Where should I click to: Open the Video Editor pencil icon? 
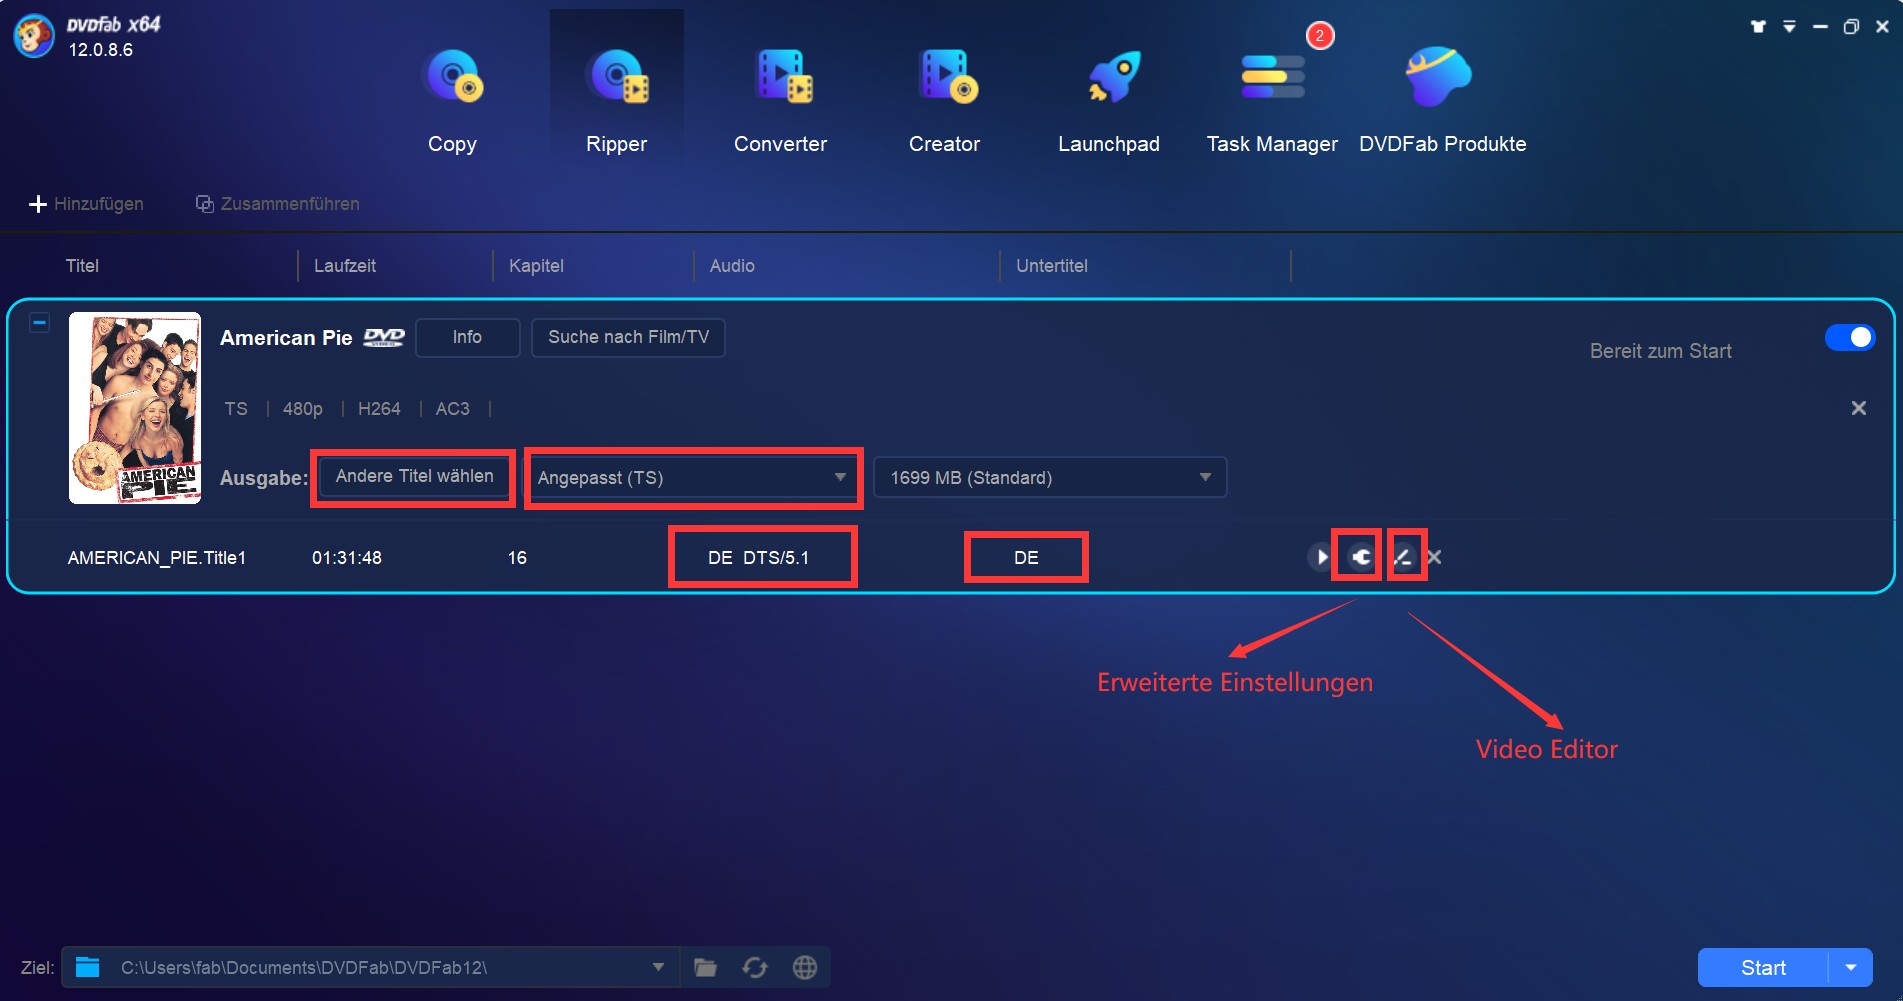(x=1403, y=557)
